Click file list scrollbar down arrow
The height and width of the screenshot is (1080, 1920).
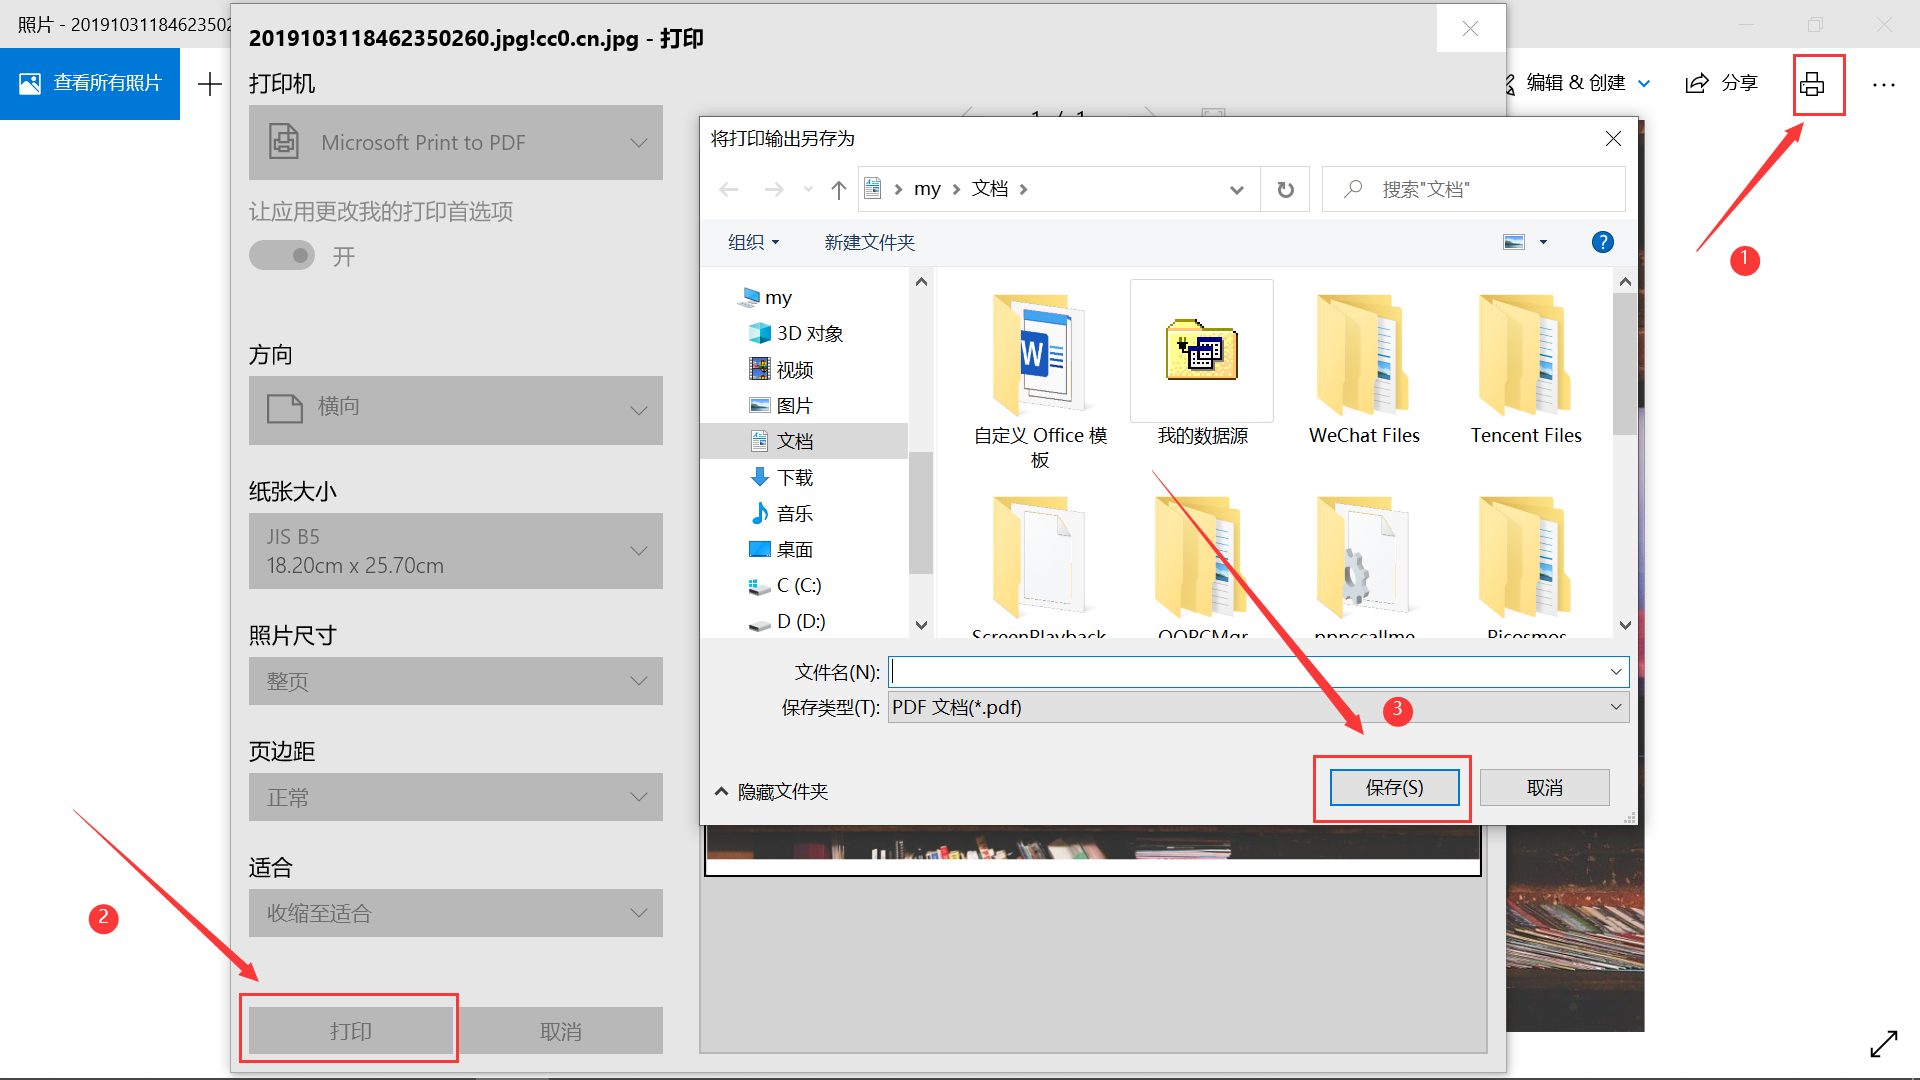coord(1625,625)
